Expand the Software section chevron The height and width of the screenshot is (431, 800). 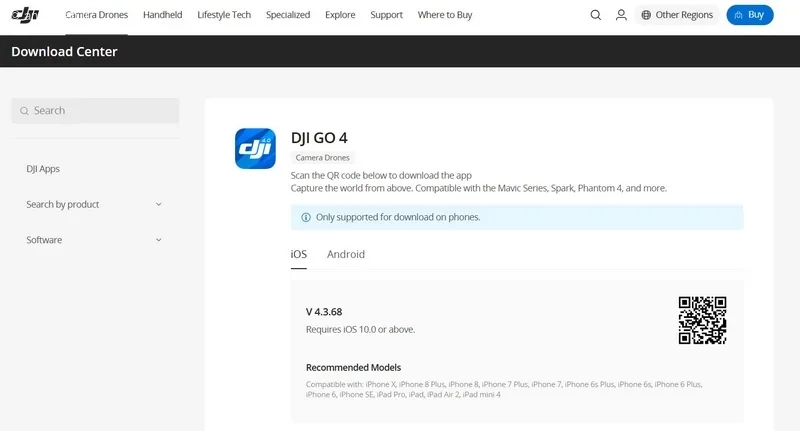(159, 240)
